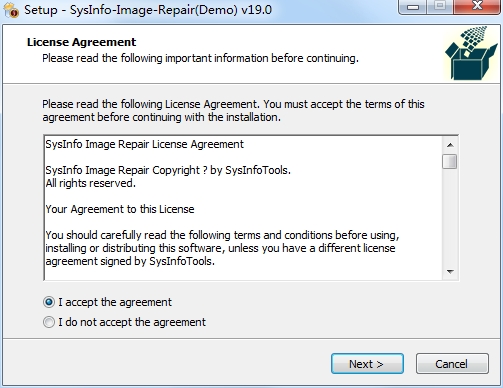Click the Next > button
The width and height of the screenshot is (503, 388).
point(367,364)
